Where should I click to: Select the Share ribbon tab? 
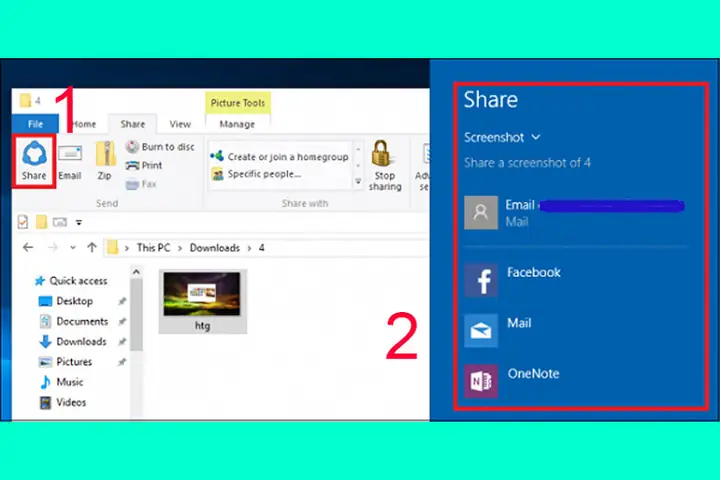pos(133,124)
